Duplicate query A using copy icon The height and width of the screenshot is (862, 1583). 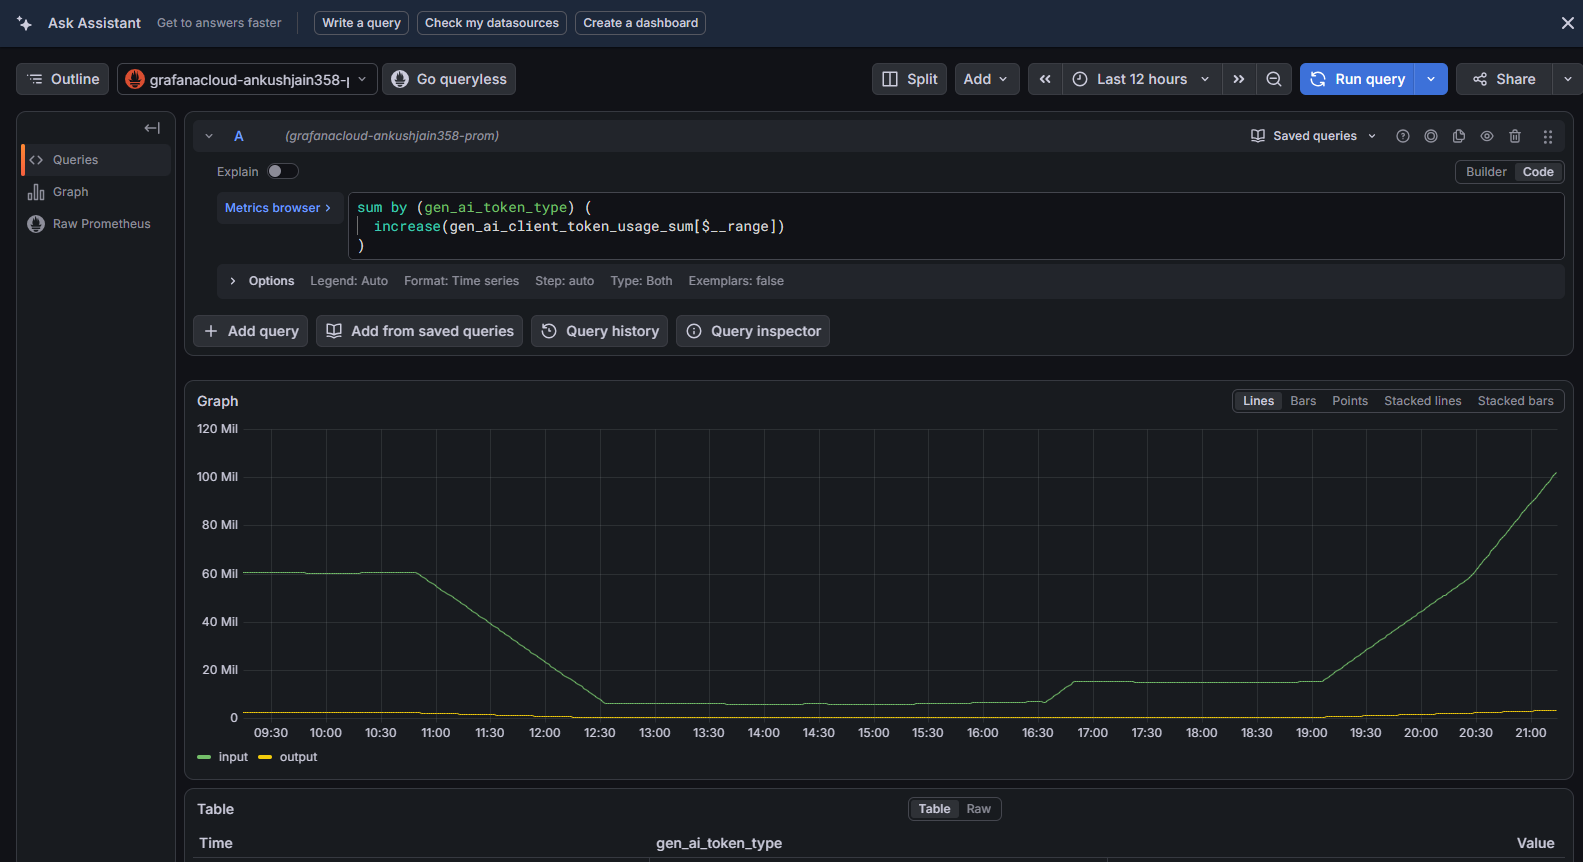click(x=1459, y=136)
